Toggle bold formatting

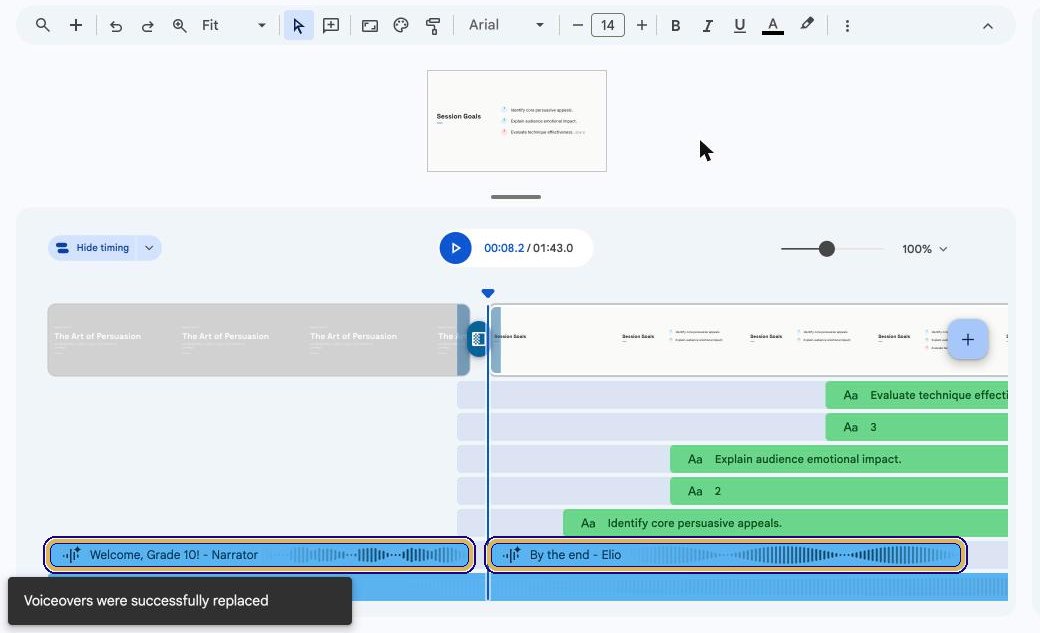pos(675,25)
